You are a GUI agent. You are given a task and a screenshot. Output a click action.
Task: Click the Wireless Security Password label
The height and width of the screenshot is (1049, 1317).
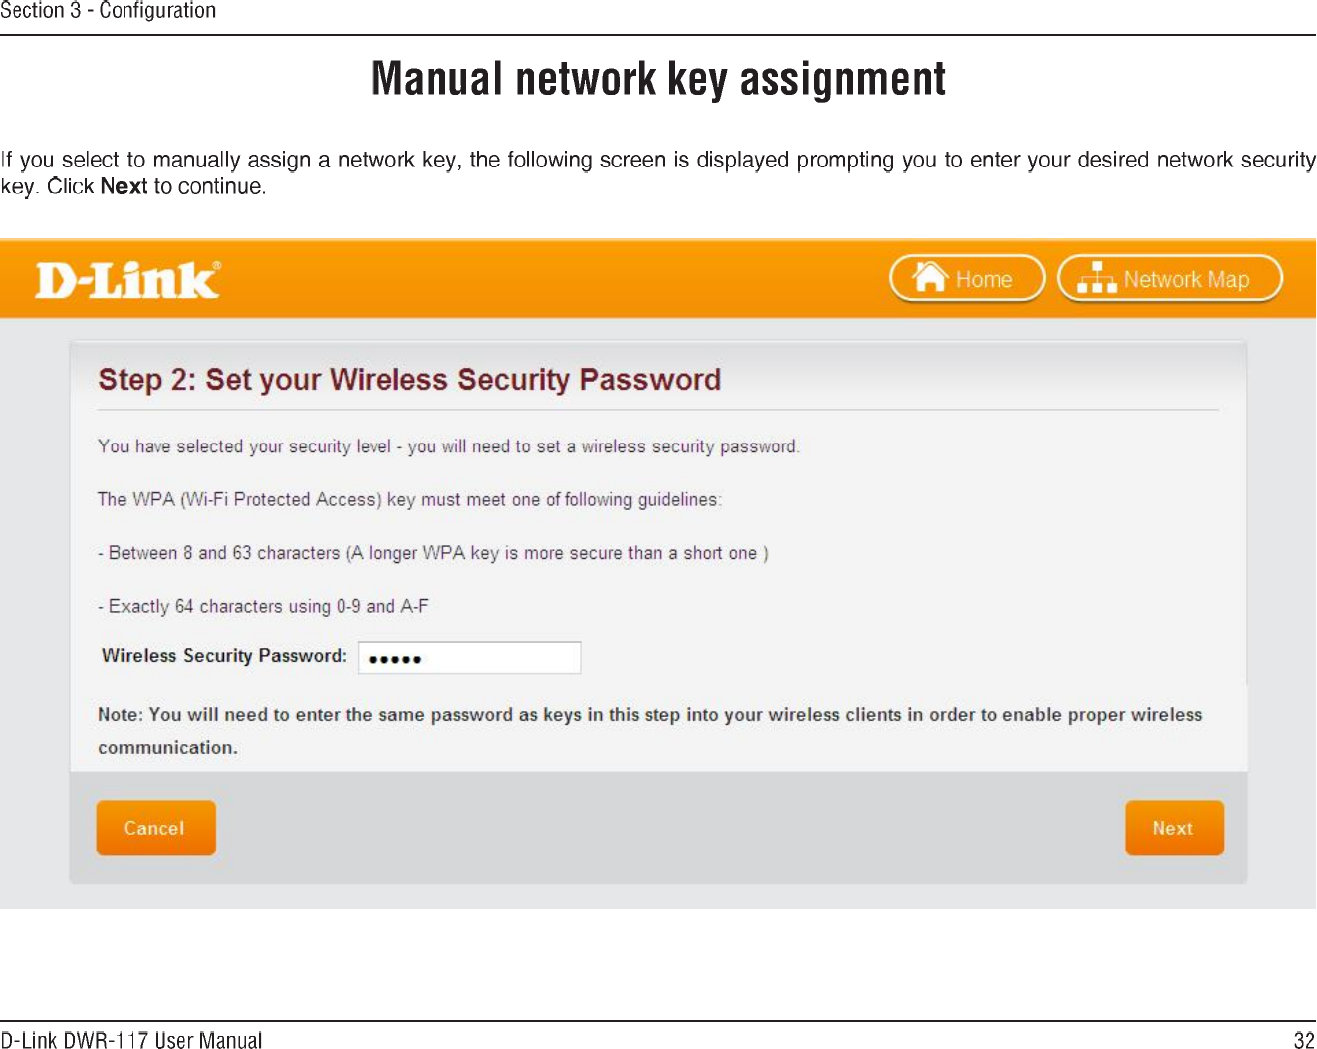(x=224, y=656)
